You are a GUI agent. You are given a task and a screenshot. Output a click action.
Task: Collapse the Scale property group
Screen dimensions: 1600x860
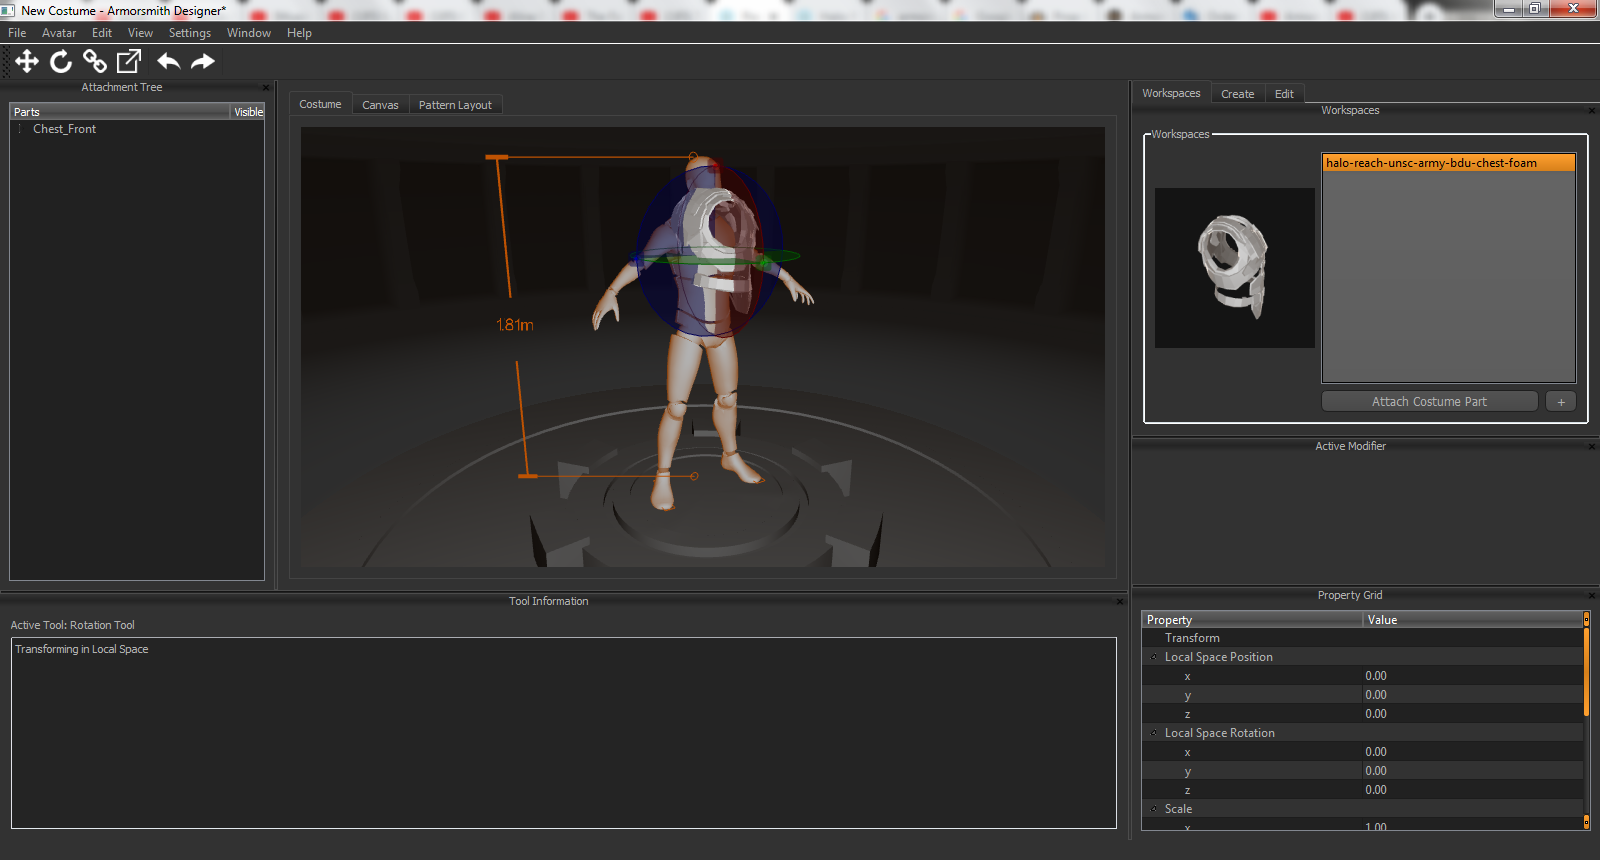[1154, 809]
